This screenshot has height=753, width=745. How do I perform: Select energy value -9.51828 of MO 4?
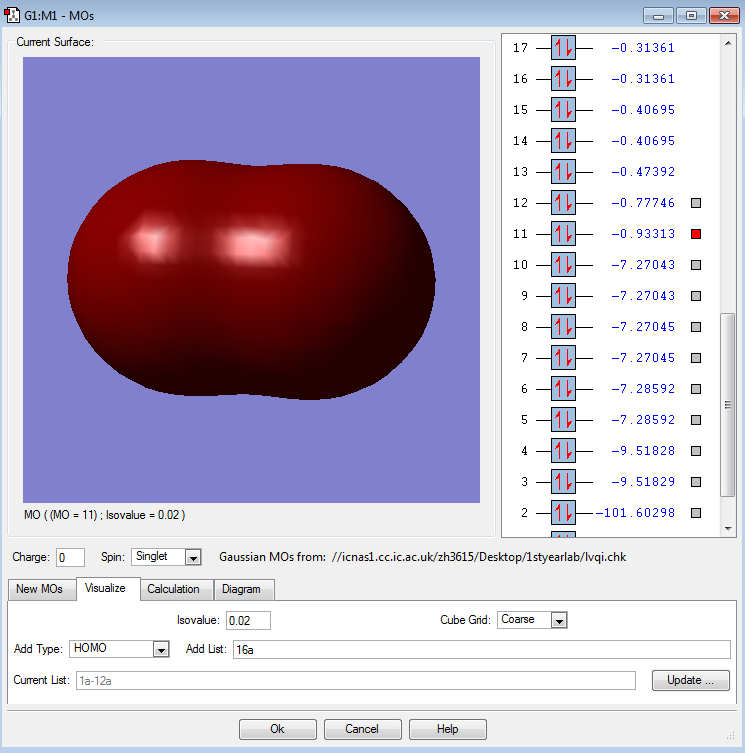click(643, 451)
